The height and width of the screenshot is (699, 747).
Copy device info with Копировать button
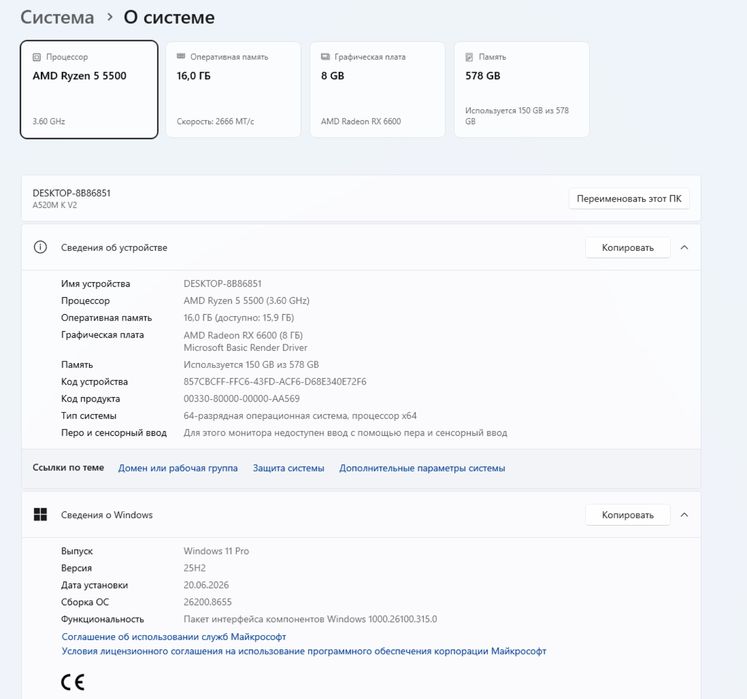pos(627,248)
